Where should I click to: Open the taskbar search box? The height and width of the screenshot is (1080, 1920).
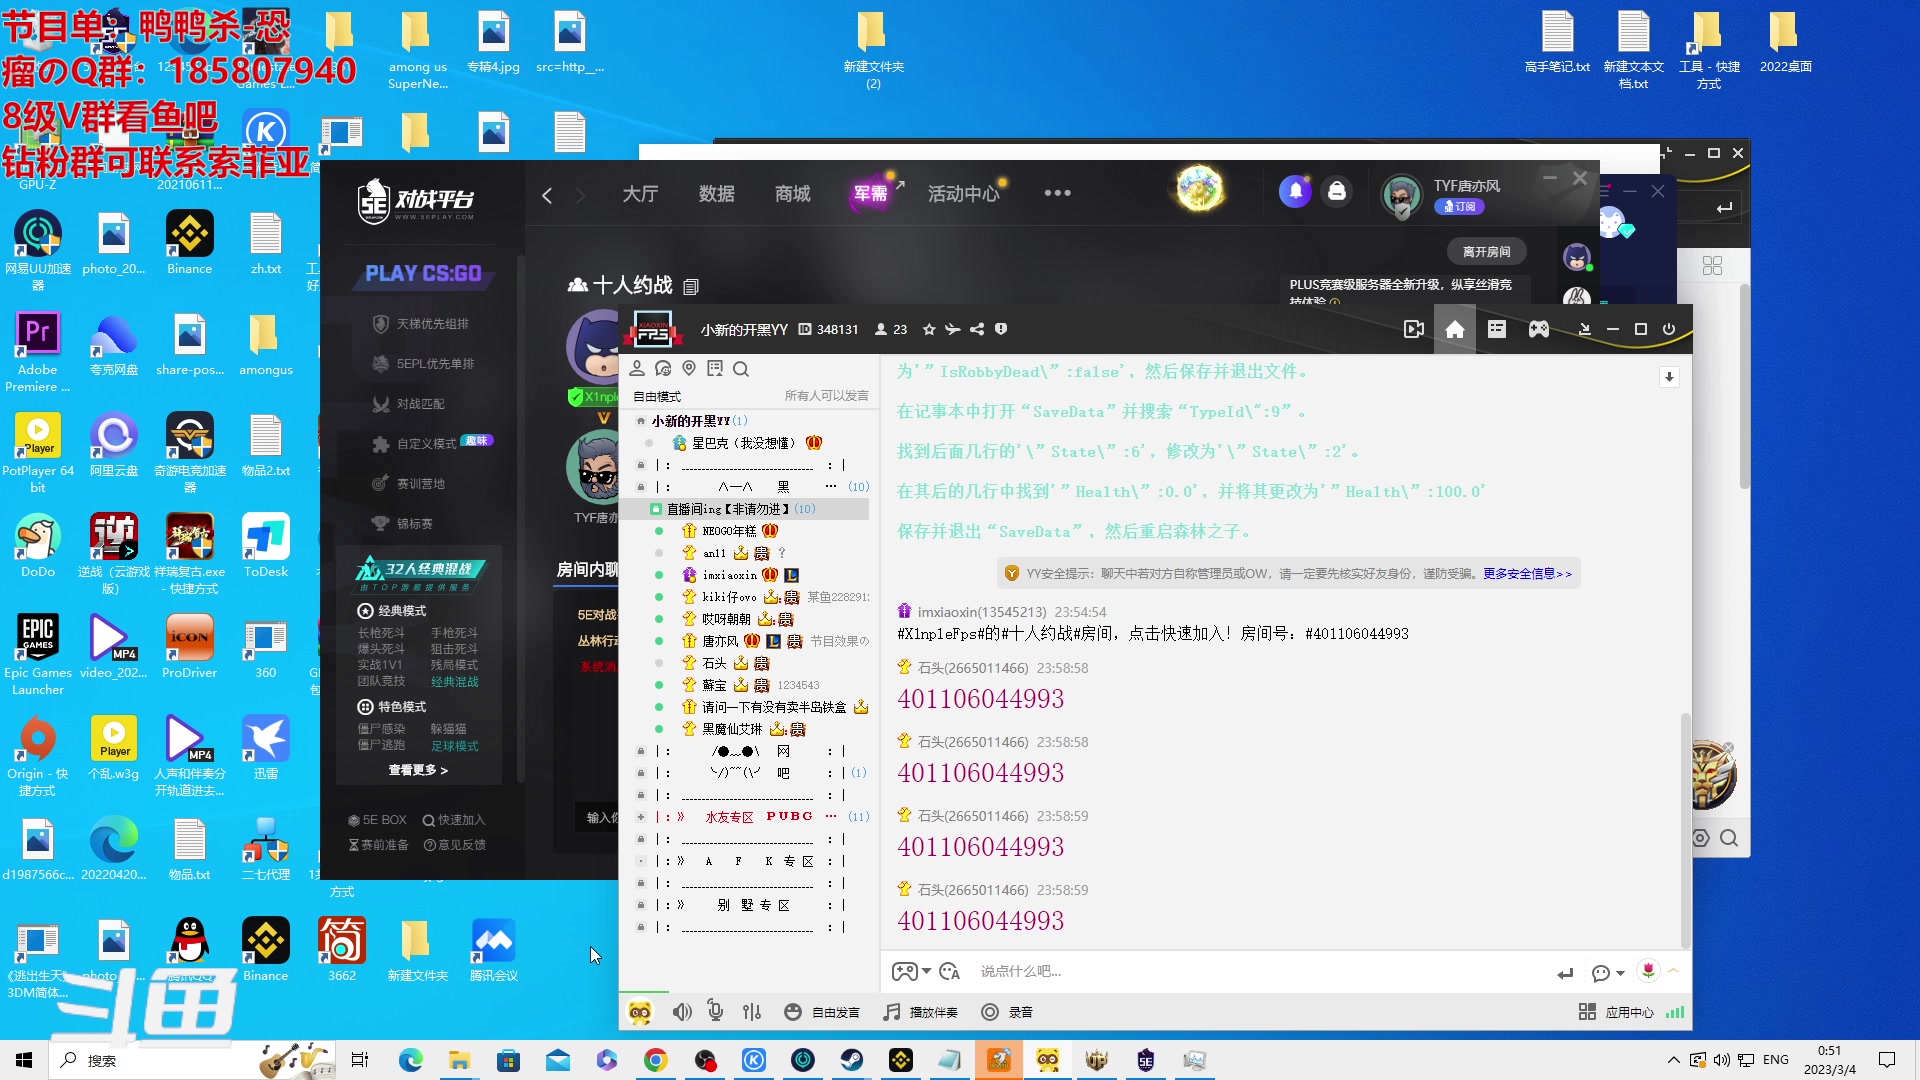190,1060
